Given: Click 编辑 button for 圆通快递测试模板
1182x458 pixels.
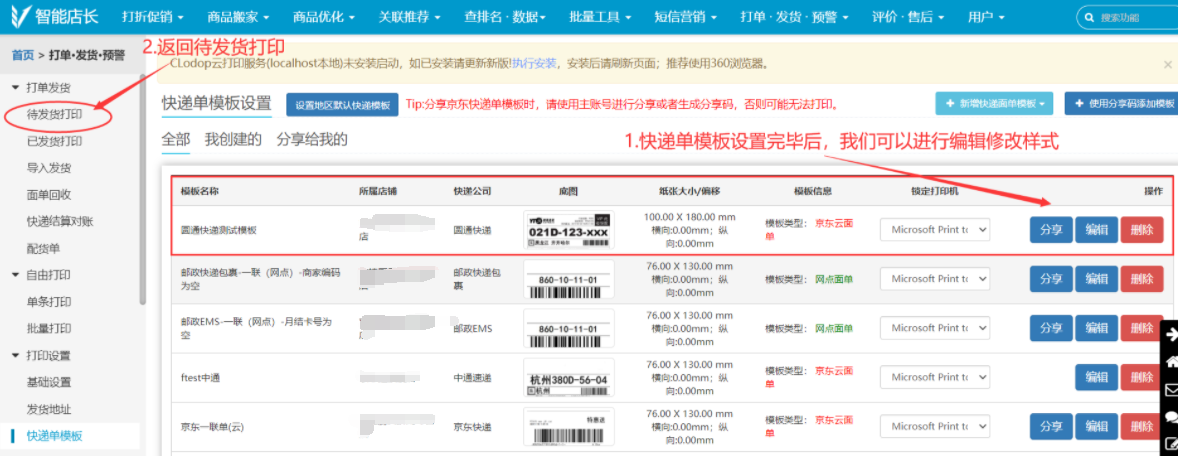Looking at the screenshot, I should pyautogui.click(x=1096, y=230).
